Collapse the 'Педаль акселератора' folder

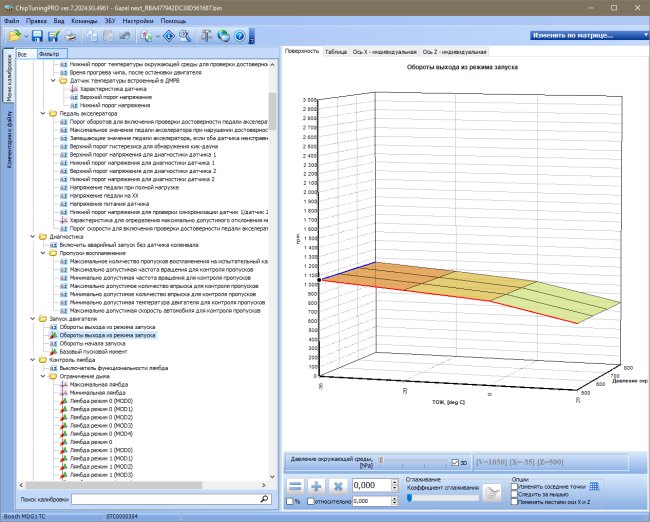point(43,113)
